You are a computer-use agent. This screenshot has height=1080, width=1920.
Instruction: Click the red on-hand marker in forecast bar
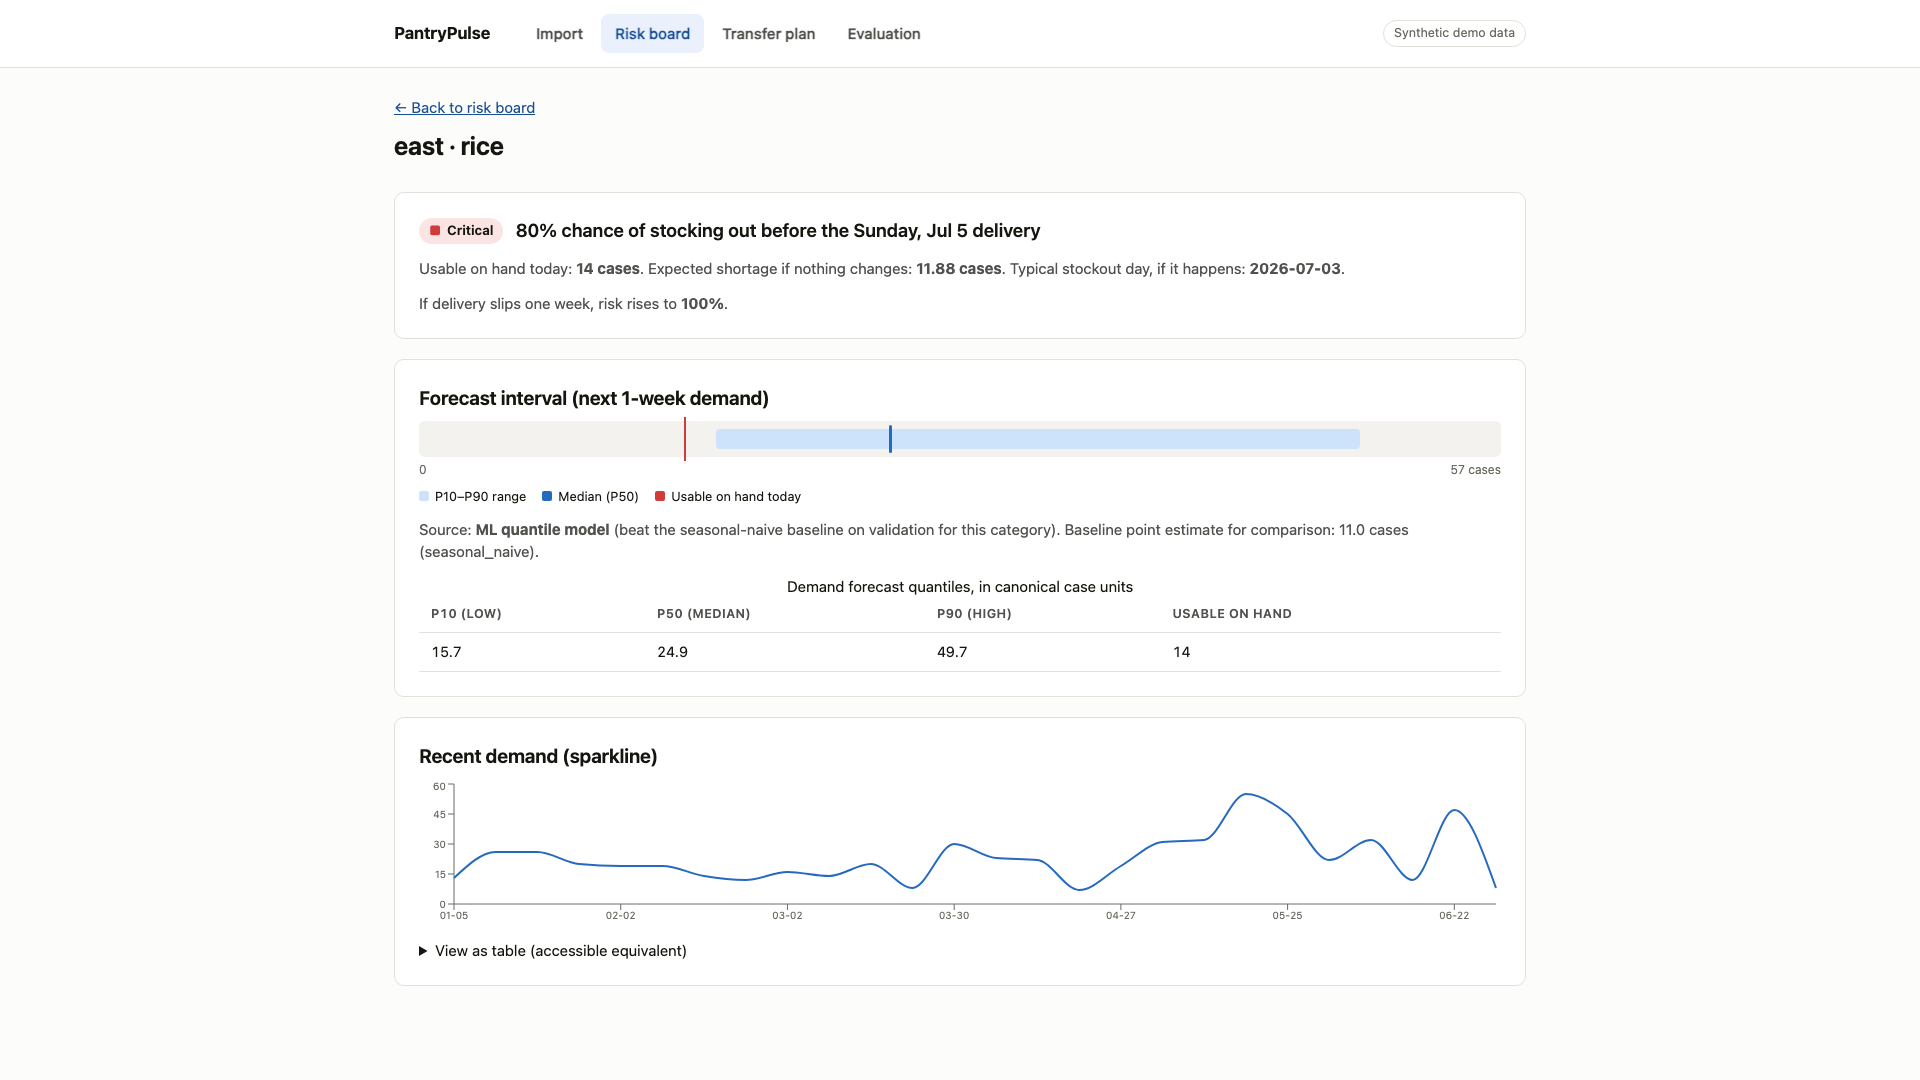(x=685, y=439)
